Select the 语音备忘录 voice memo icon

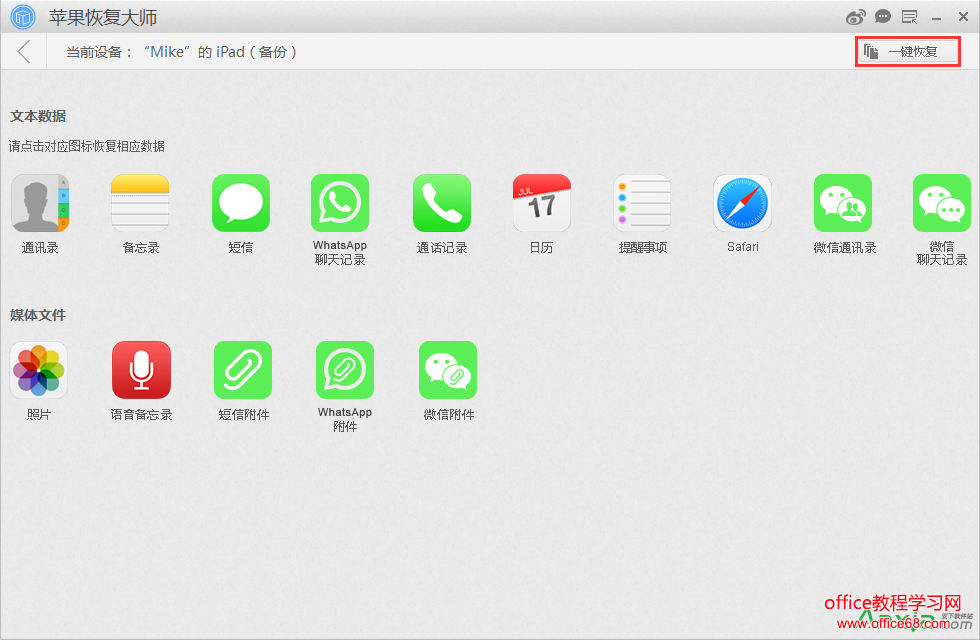(x=141, y=370)
